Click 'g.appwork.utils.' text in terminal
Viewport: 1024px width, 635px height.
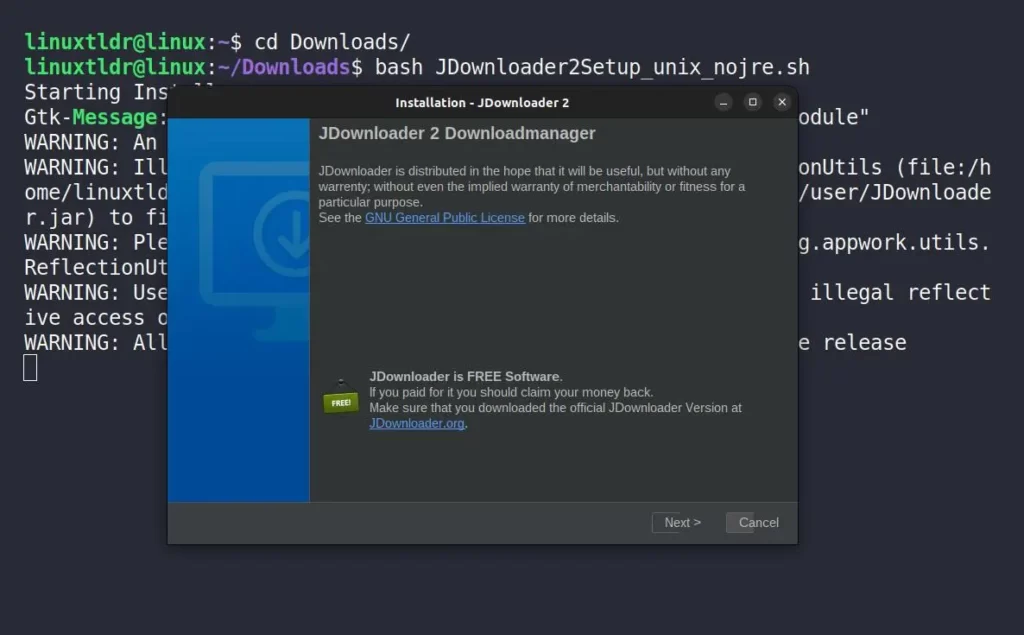pos(894,243)
